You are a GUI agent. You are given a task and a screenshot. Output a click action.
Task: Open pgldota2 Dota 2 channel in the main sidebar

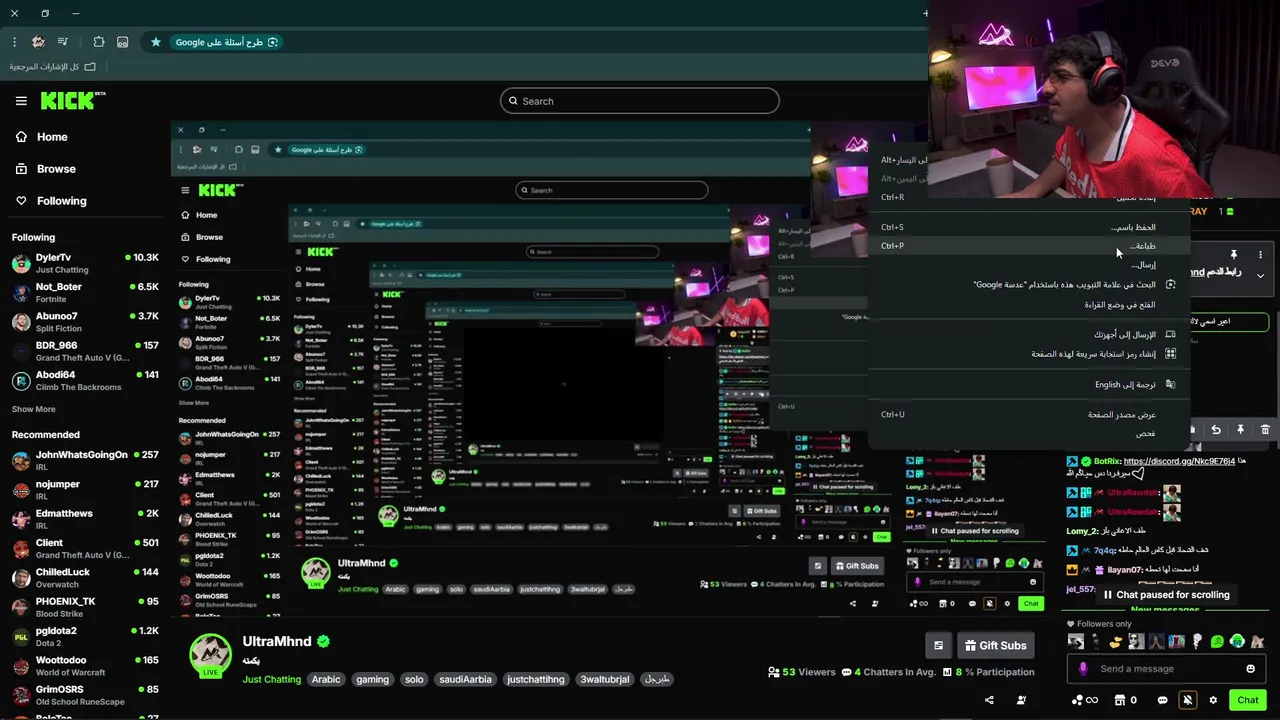(x=85, y=636)
